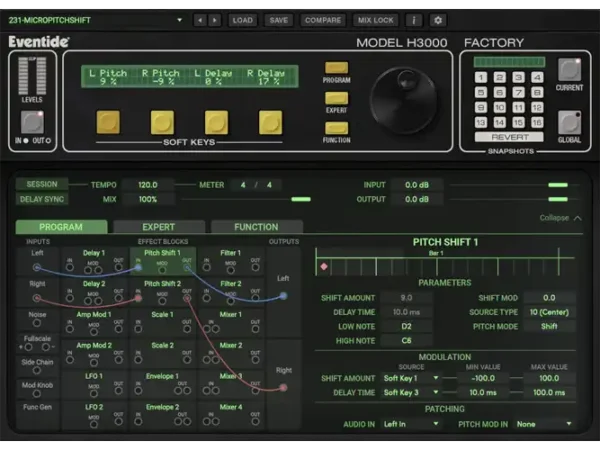
Task: Select the Pitch Shift 2 block
Action: [x=163, y=292]
